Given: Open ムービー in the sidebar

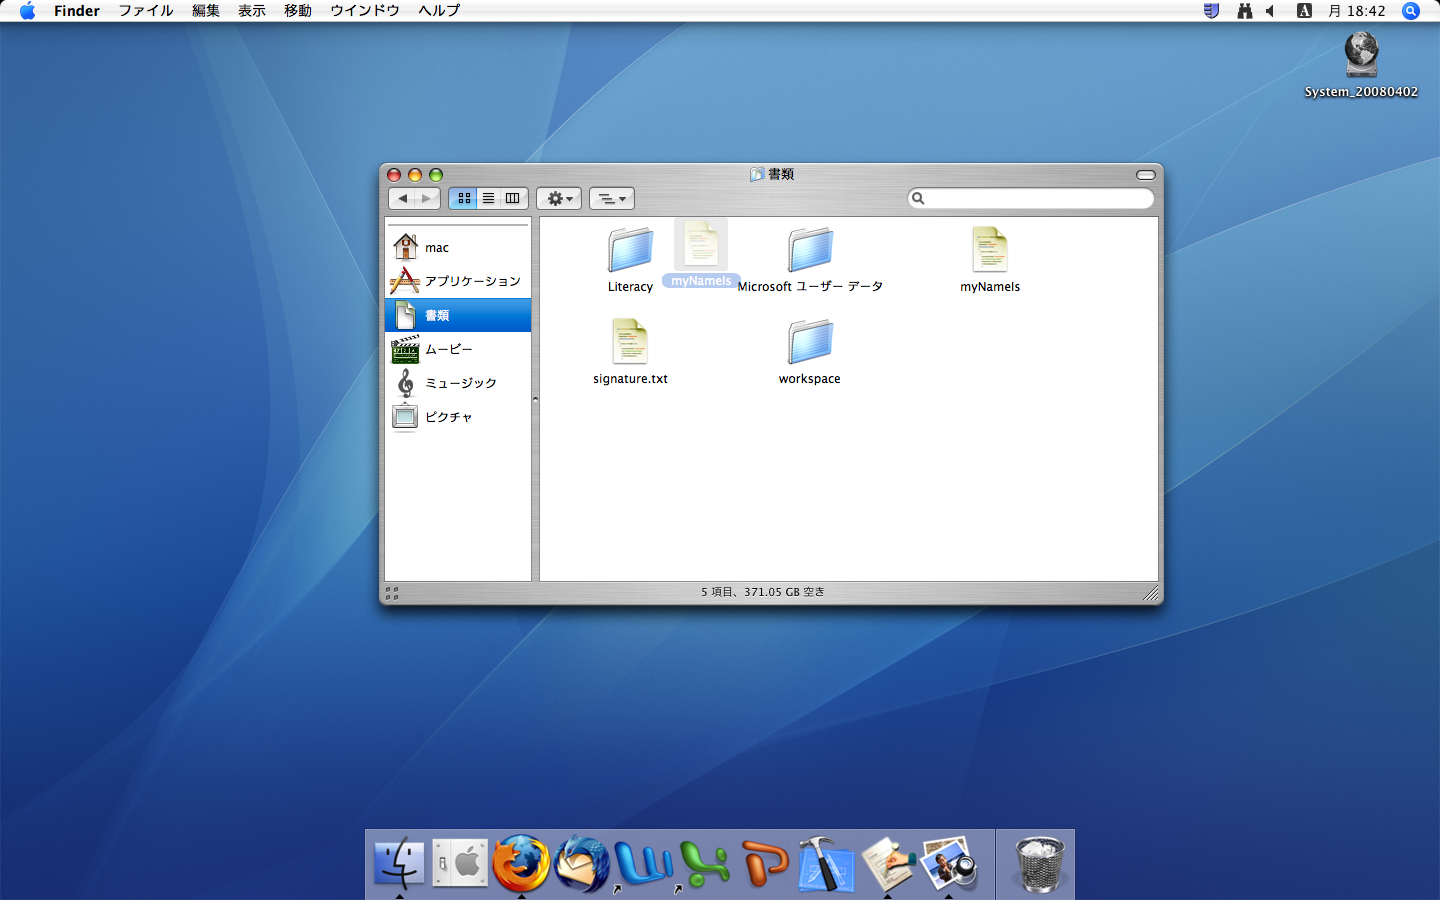Looking at the screenshot, I should point(458,349).
